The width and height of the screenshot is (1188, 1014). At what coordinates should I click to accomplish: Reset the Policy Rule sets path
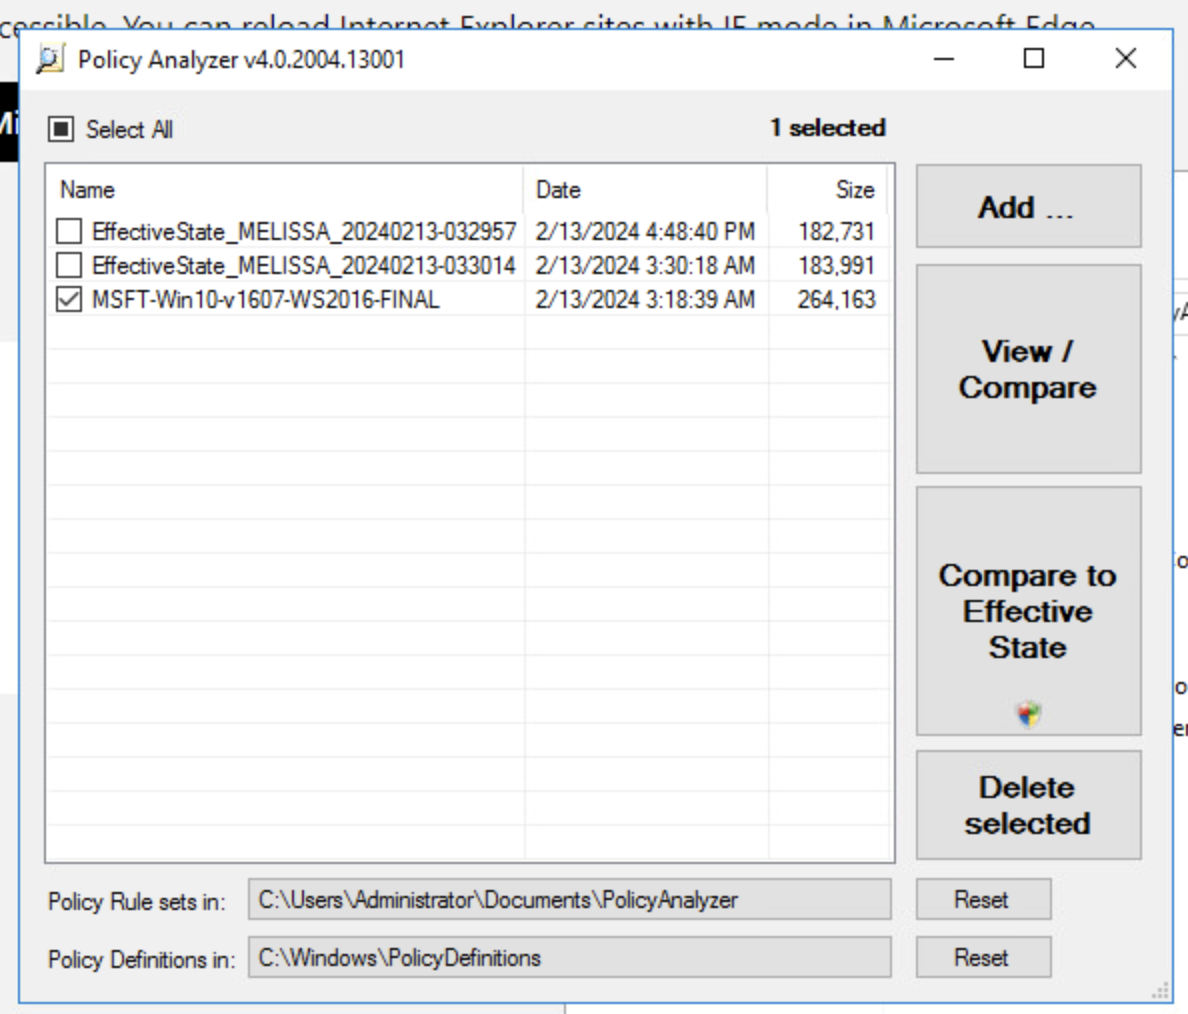pyautogui.click(x=982, y=900)
